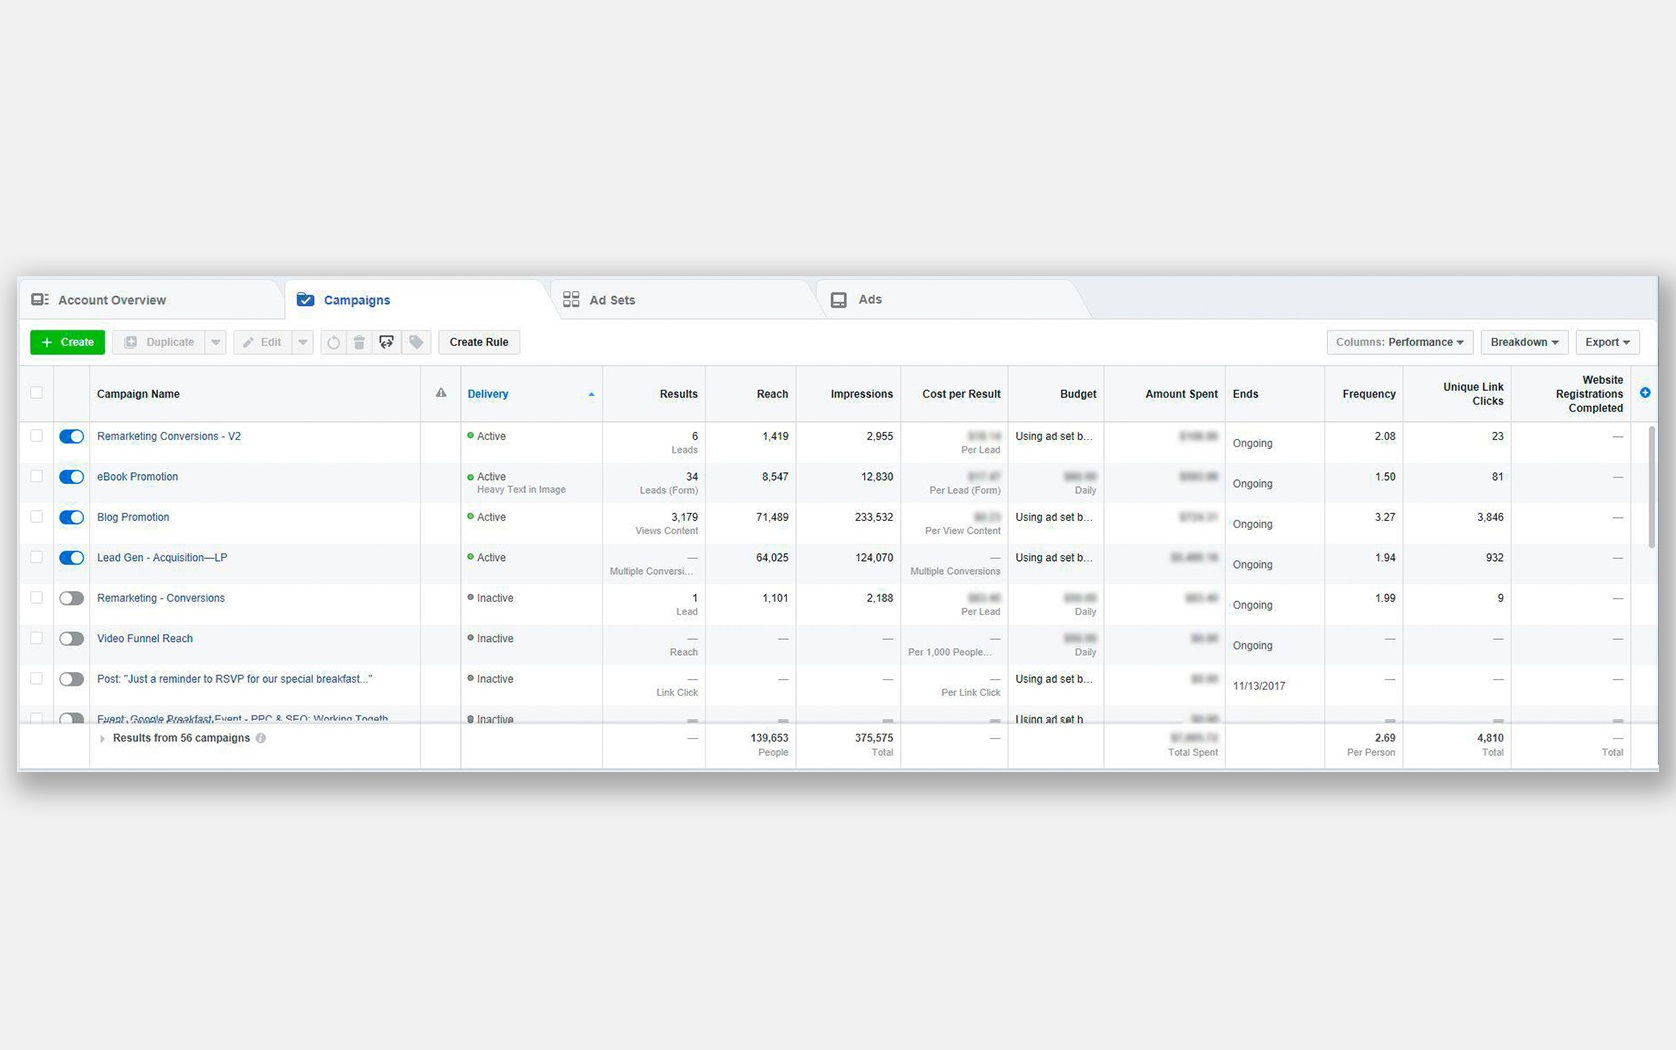Image resolution: width=1676 pixels, height=1050 pixels.
Task: Open the Duplicate dropdown arrow
Action: (215, 342)
